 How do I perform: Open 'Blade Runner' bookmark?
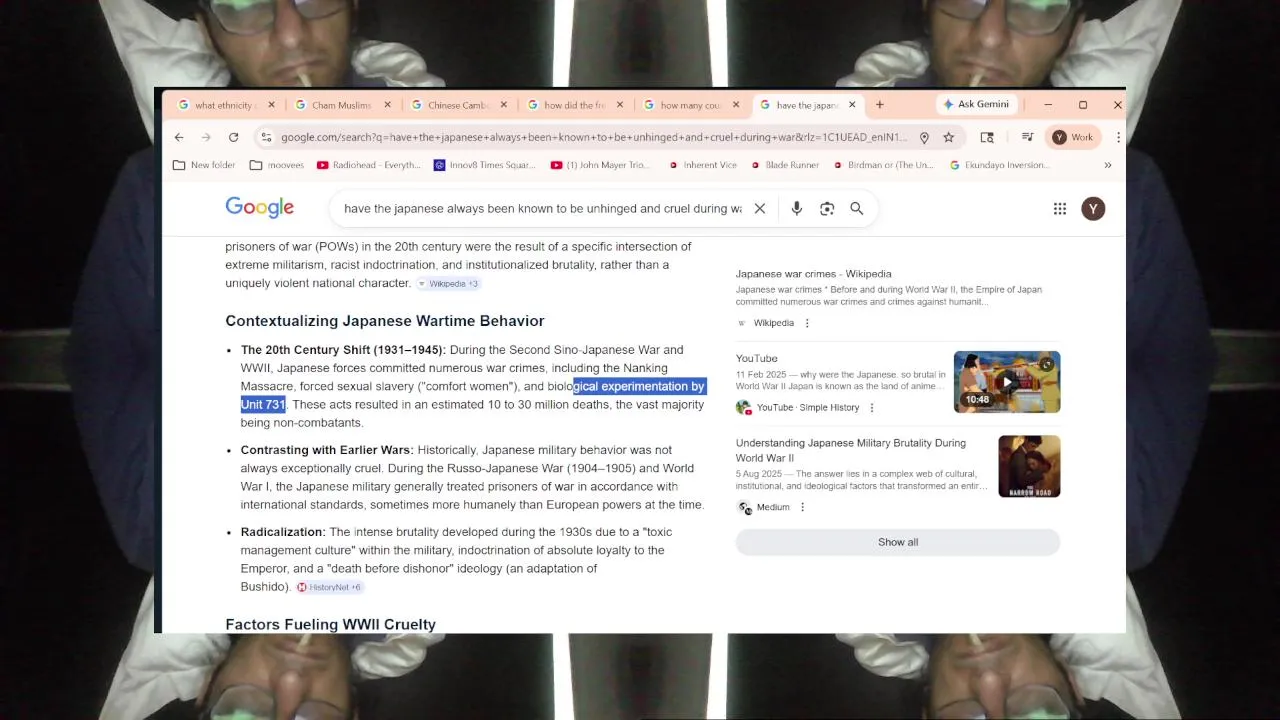[783, 165]
